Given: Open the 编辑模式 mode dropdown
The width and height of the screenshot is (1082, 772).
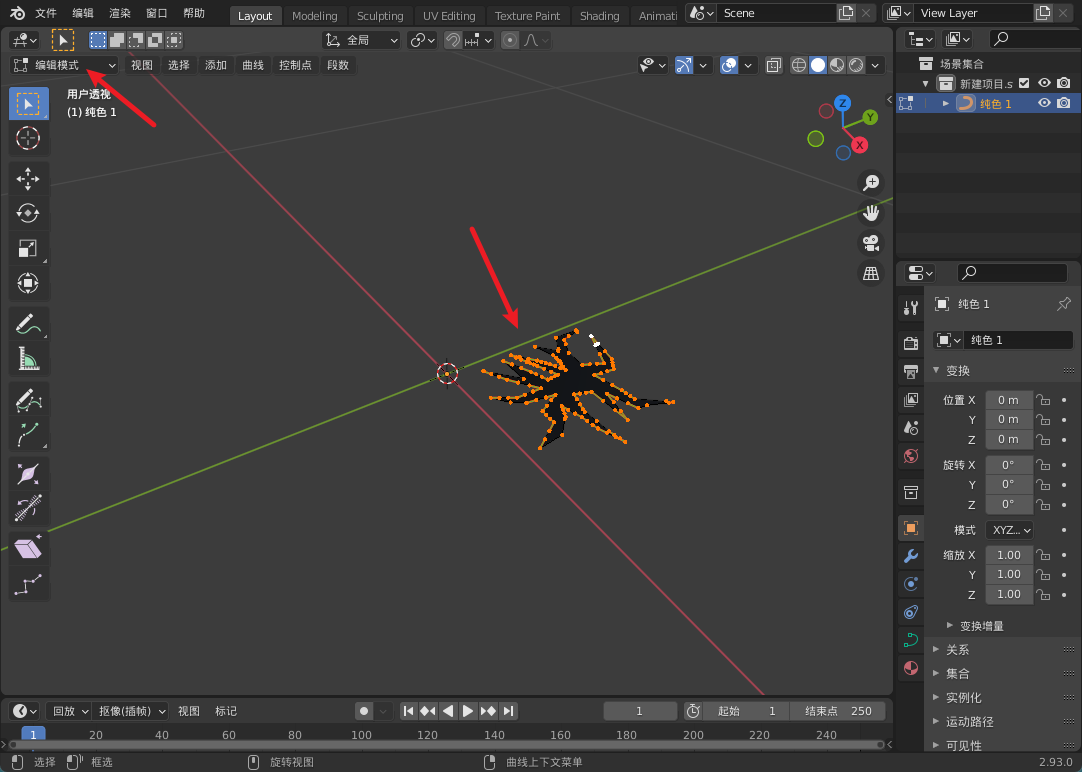Looking at the screenshot, I should click(64, 65).
